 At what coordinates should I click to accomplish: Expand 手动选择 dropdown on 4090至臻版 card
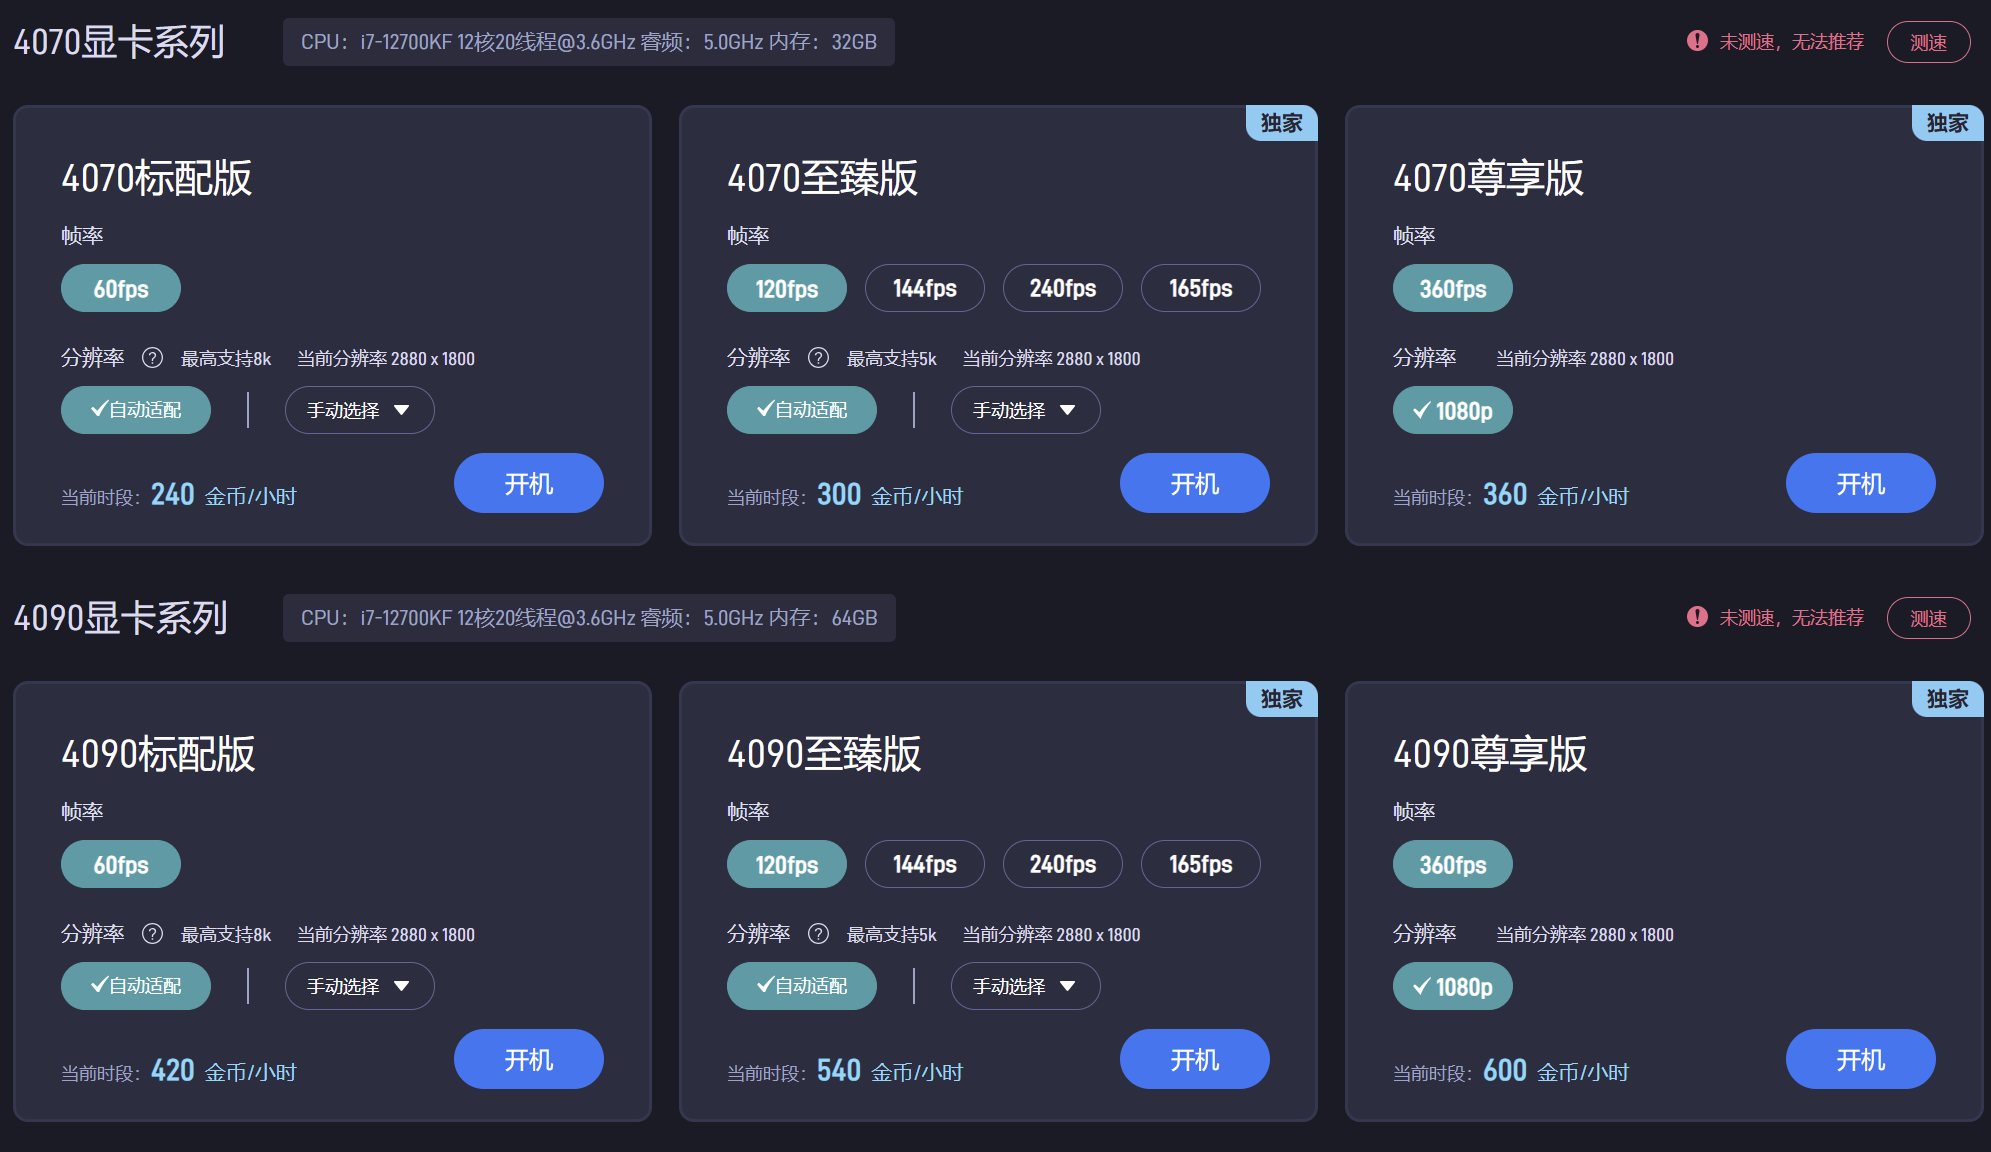[1025, 986]
